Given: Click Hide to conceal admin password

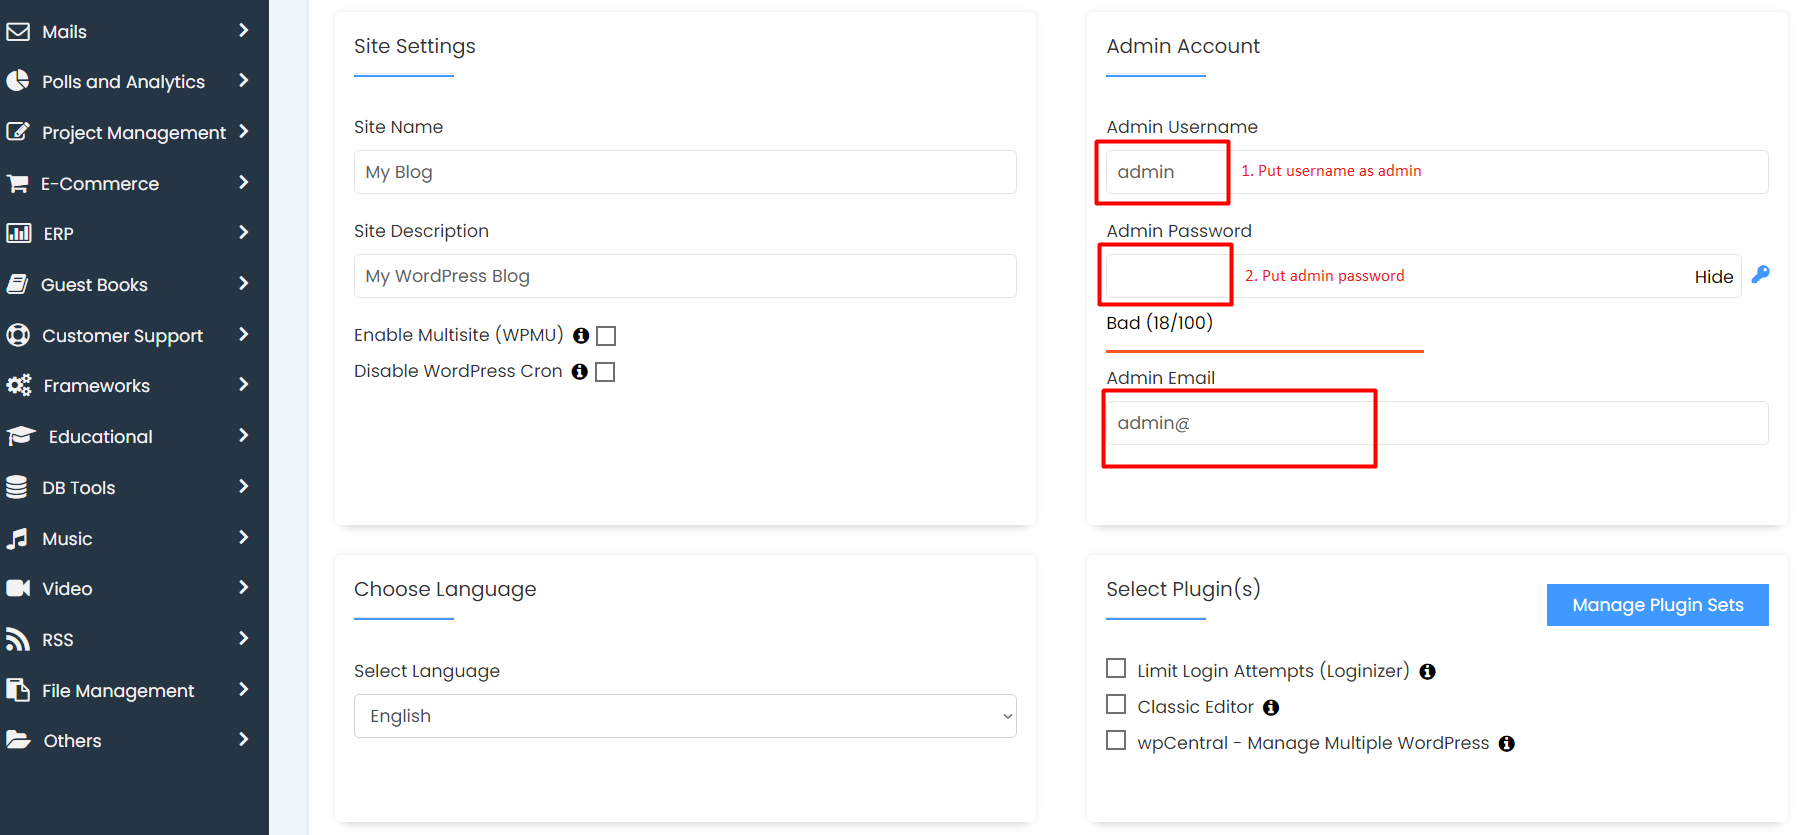Looking at the screenshot, I should tap(1713, 277).
